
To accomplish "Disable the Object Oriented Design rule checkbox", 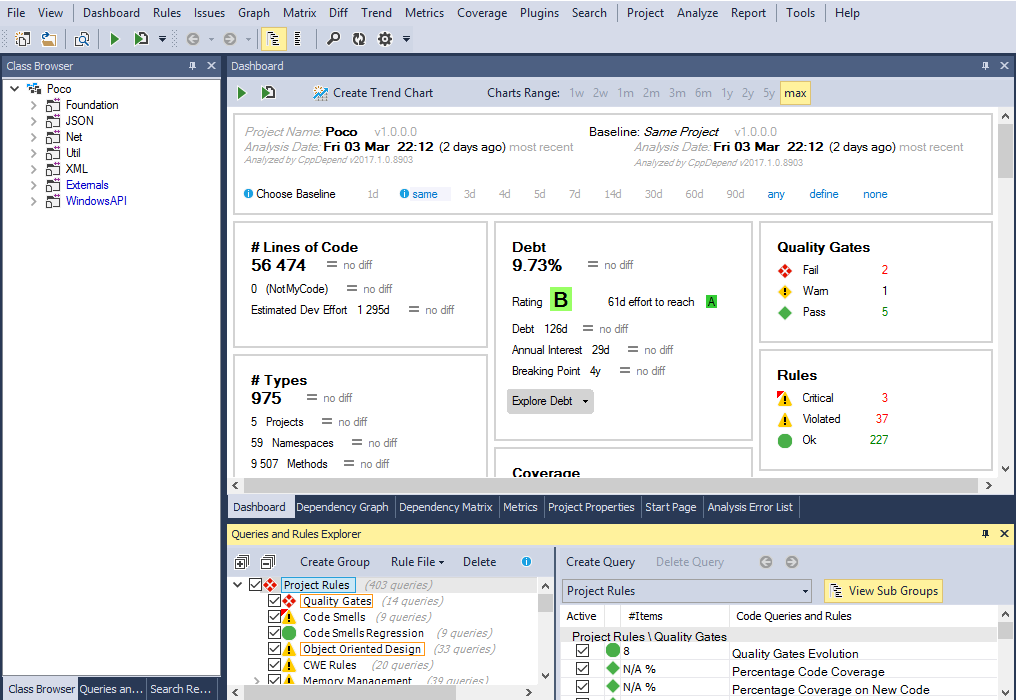I will point(273,649).
